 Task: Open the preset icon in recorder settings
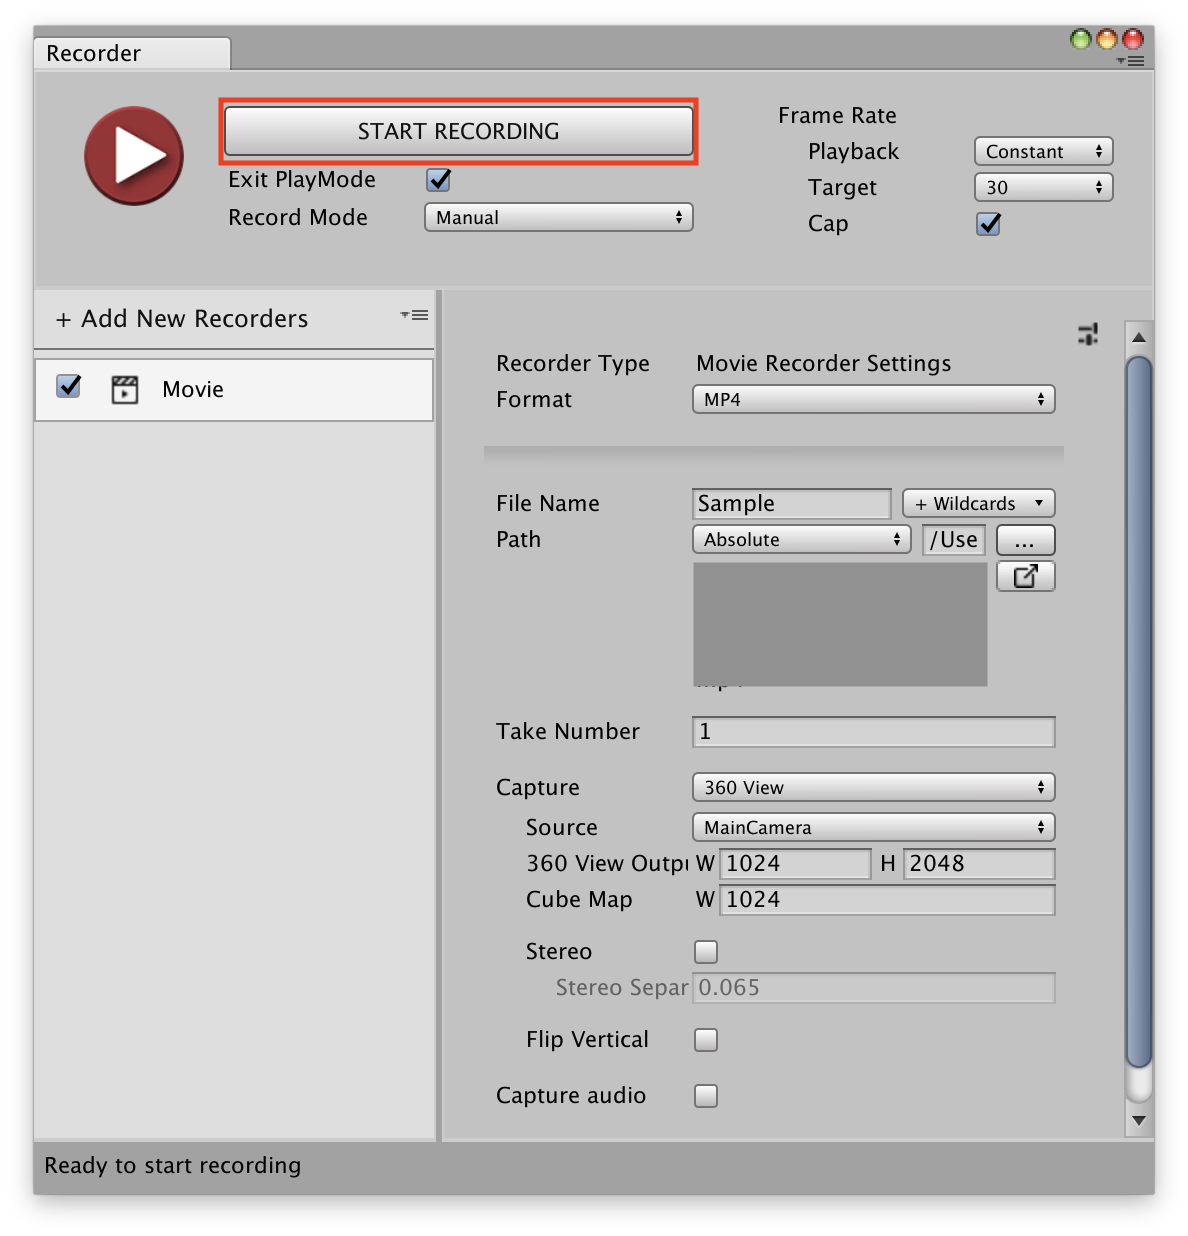(1088, 334)
